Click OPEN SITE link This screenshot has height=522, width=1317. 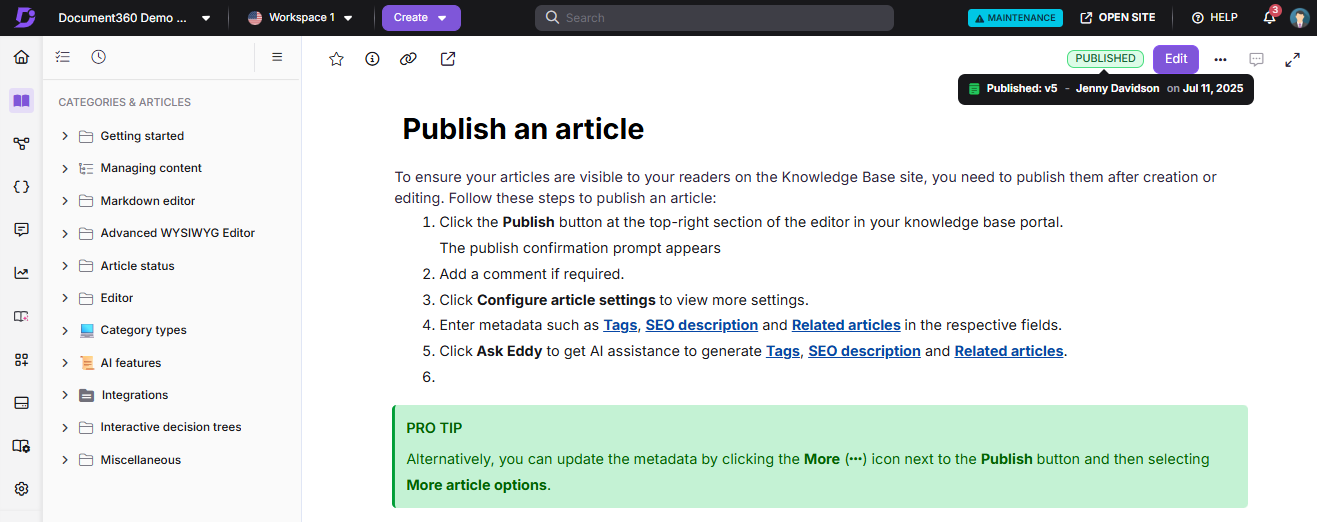tap(1118, 18)
